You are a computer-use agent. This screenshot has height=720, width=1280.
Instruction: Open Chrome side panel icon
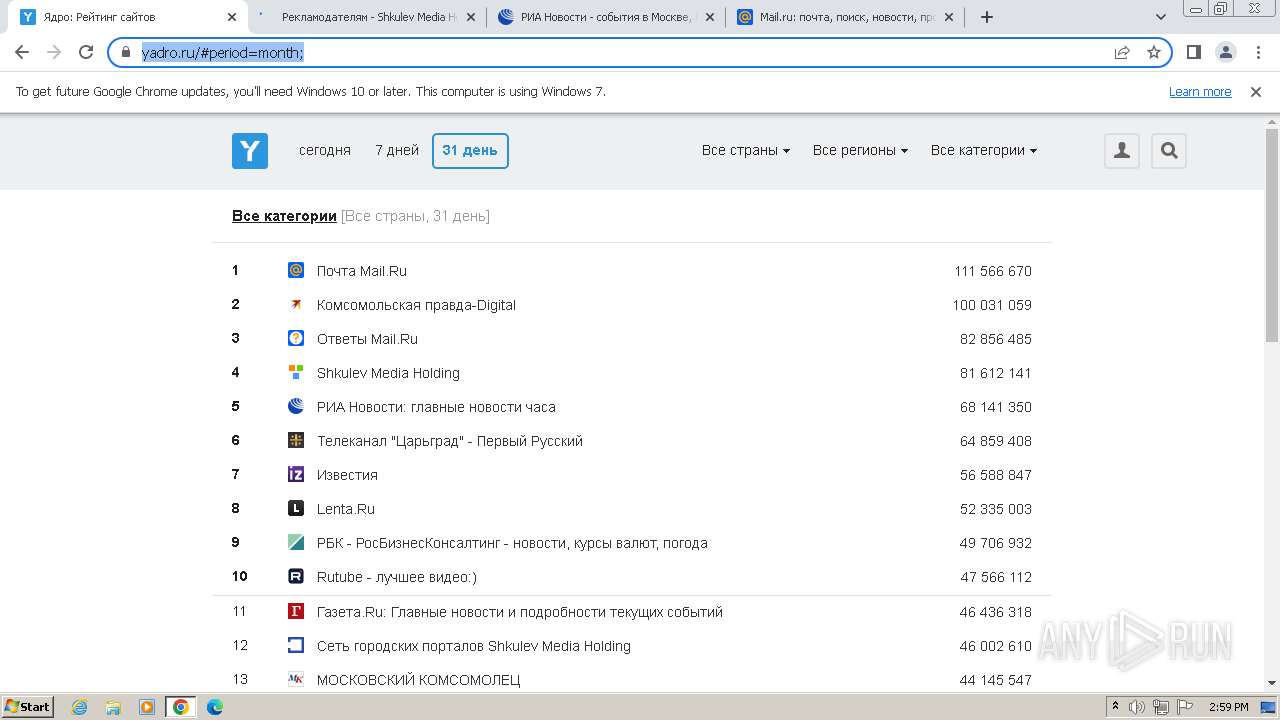(1194, 52)
